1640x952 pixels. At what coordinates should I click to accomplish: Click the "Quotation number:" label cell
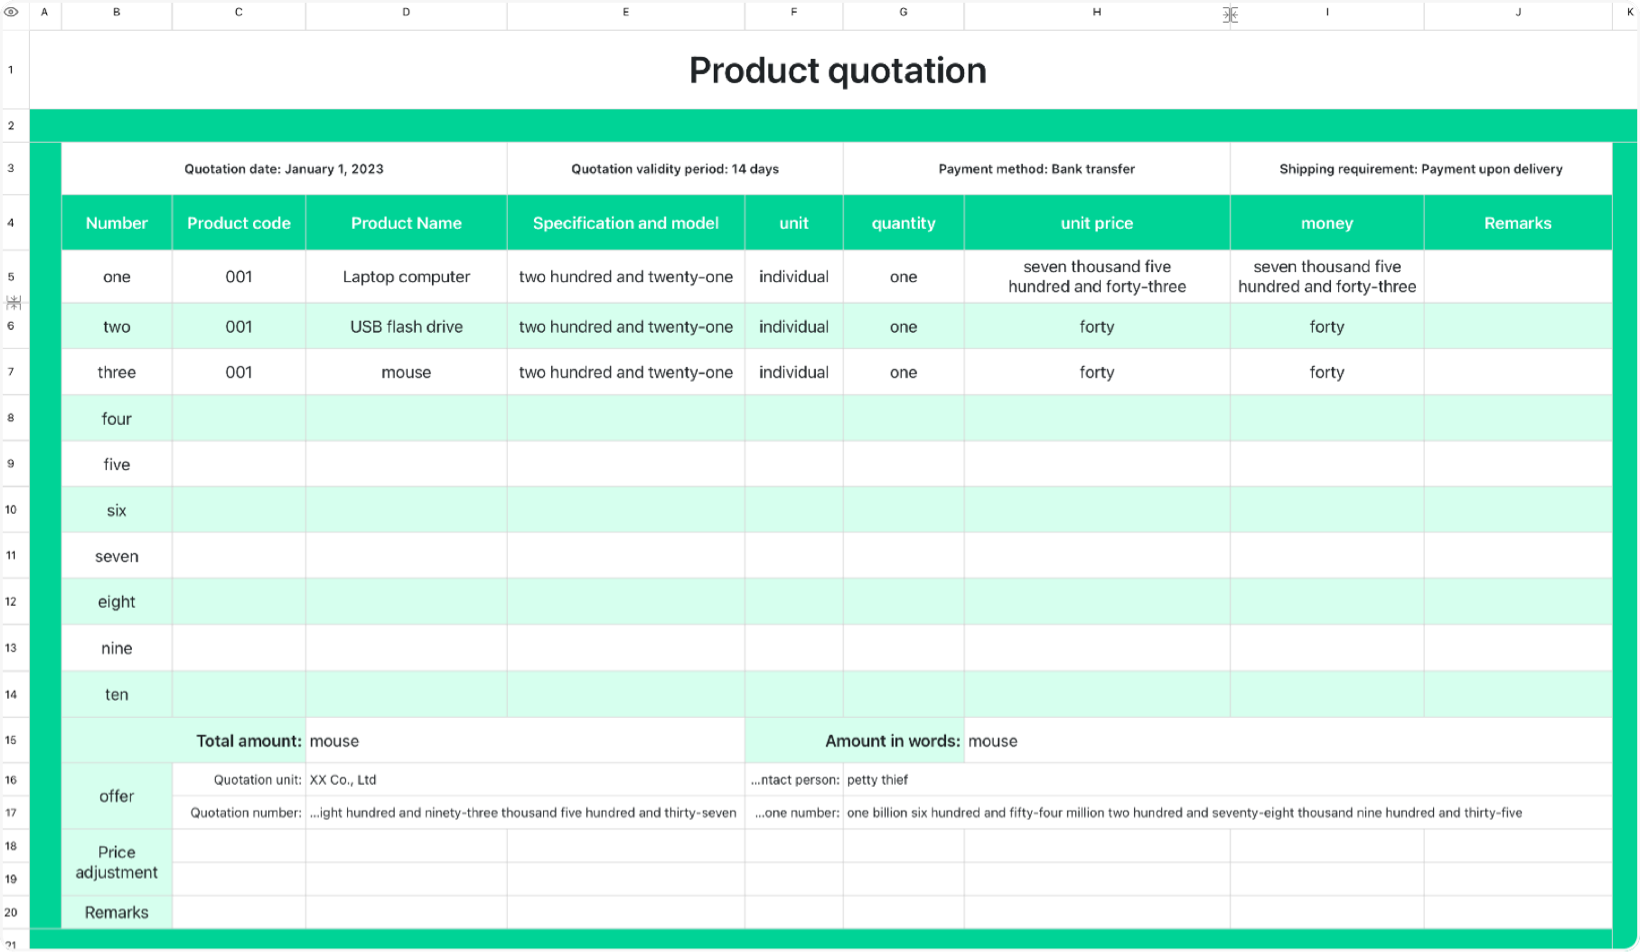[239, 813]
